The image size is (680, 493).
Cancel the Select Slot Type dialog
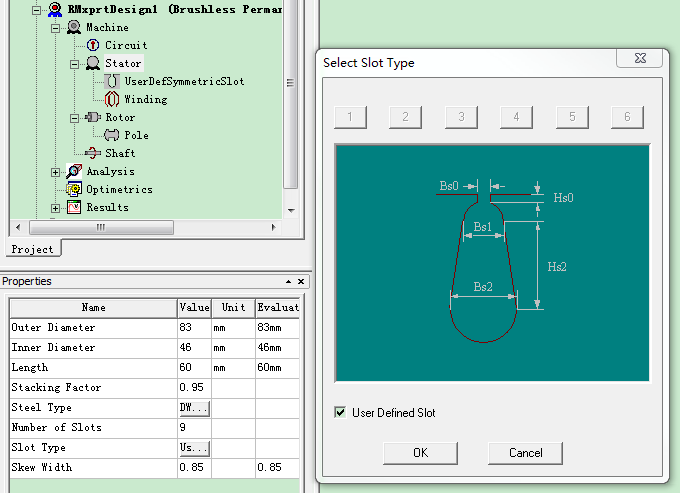(526, 453)
